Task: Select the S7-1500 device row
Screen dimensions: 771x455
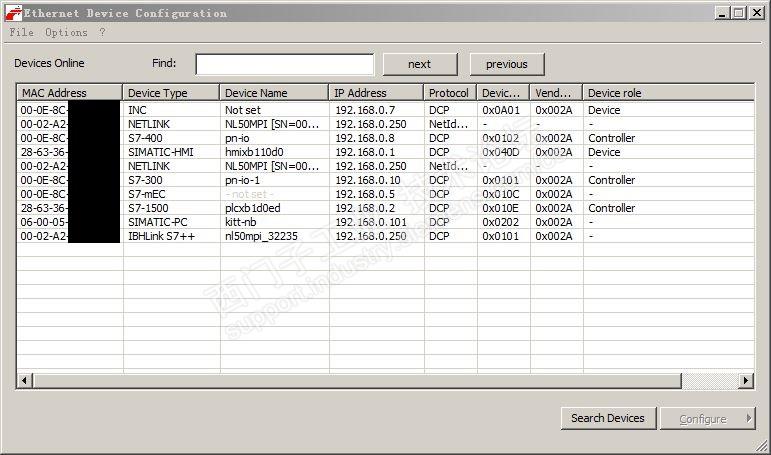Action: [x=386, y=208]
